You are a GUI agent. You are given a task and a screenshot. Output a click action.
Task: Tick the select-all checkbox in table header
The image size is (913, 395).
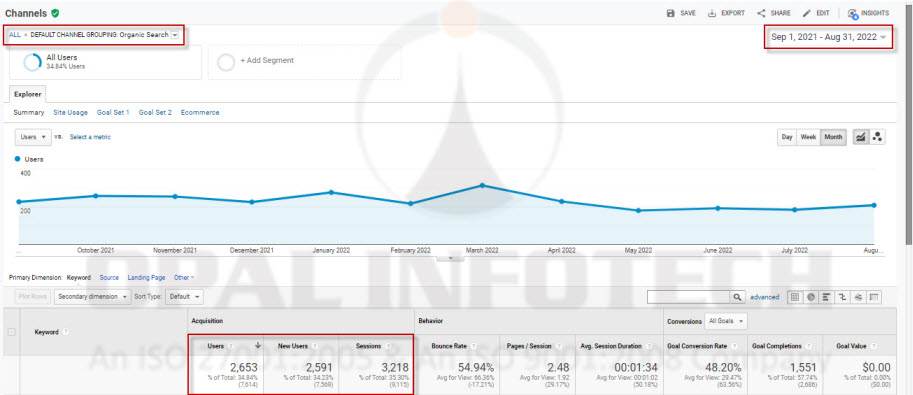pyautogui.click(x=11, y=331)
